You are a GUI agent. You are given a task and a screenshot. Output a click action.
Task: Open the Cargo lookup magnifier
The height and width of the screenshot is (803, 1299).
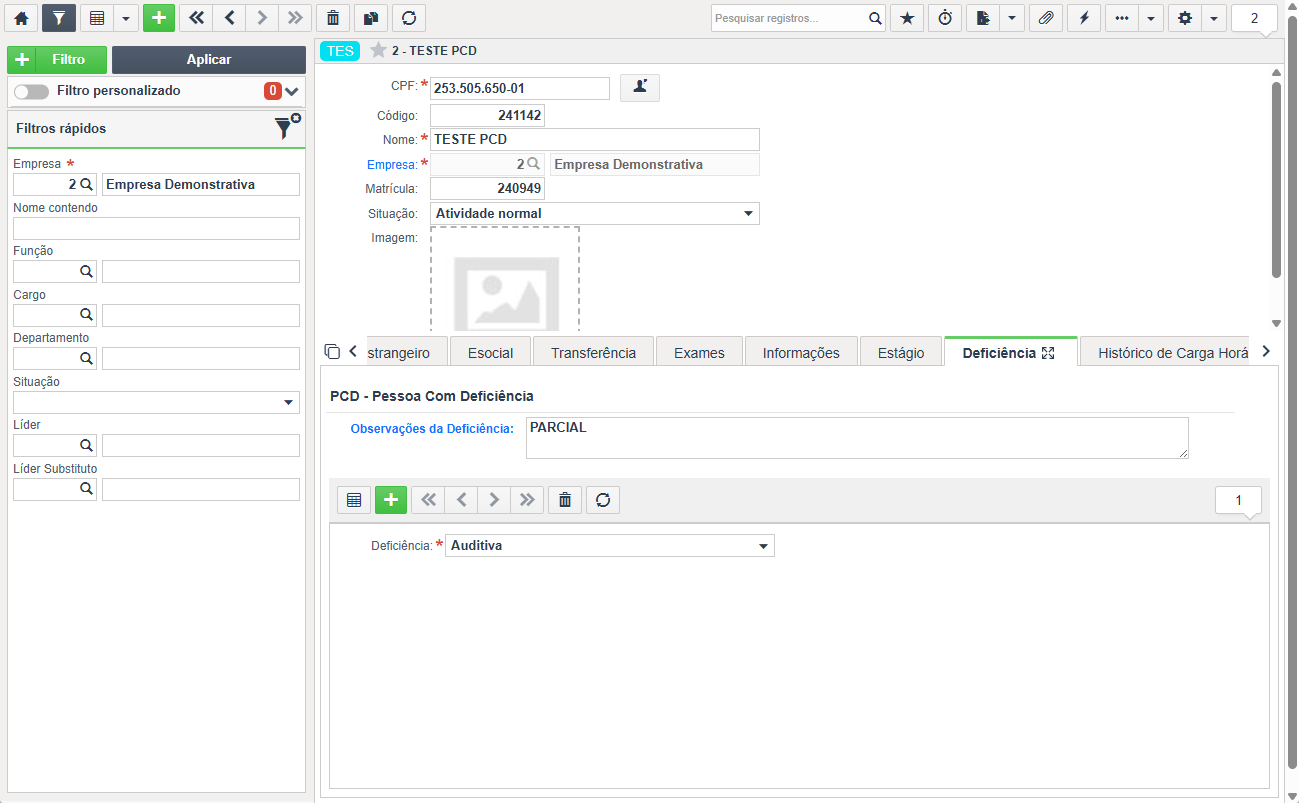coord(87,315)
